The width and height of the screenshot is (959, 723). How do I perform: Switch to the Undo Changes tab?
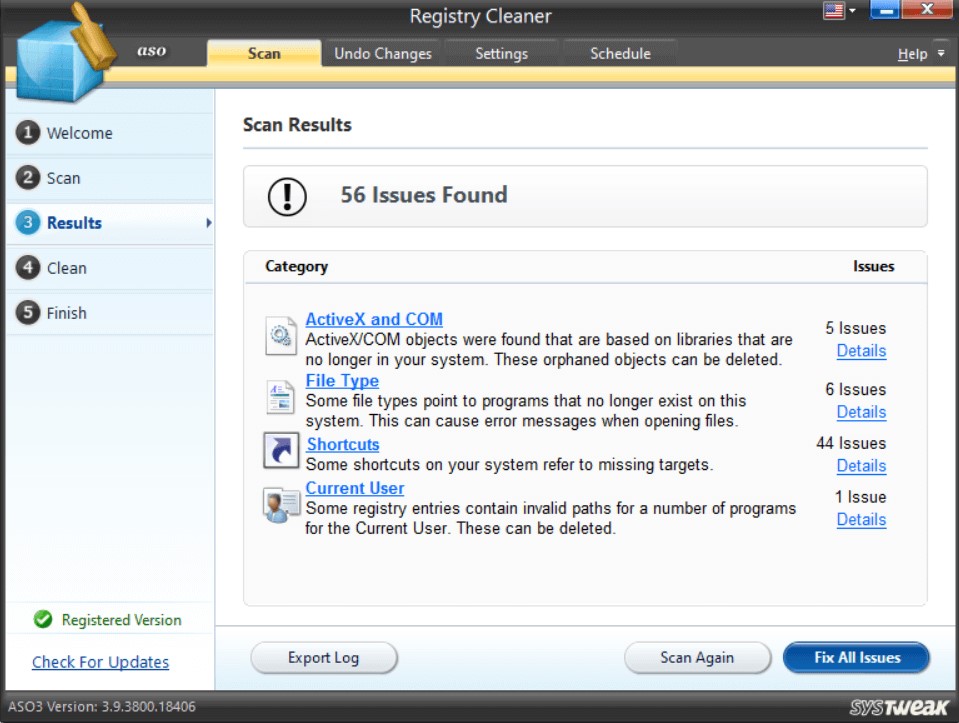pyautogui.click(x=383, y=54)
